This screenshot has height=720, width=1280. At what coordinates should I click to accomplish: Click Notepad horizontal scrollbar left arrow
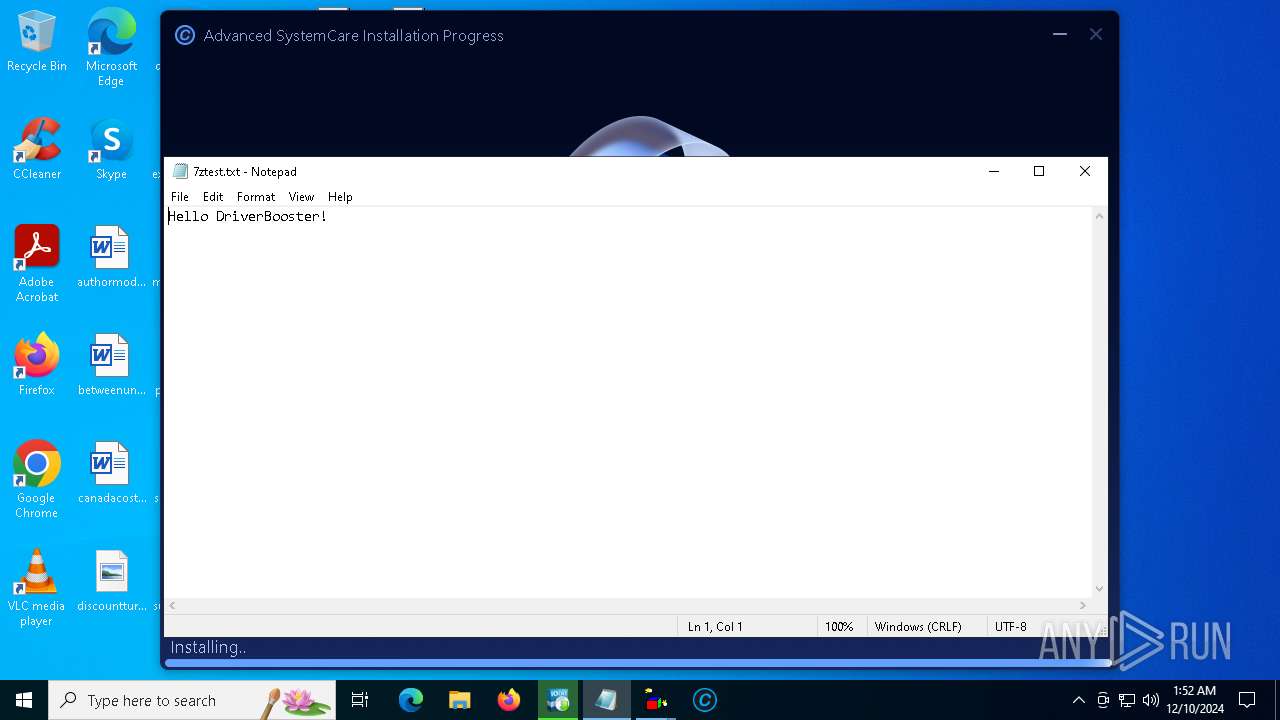point(173,605)
